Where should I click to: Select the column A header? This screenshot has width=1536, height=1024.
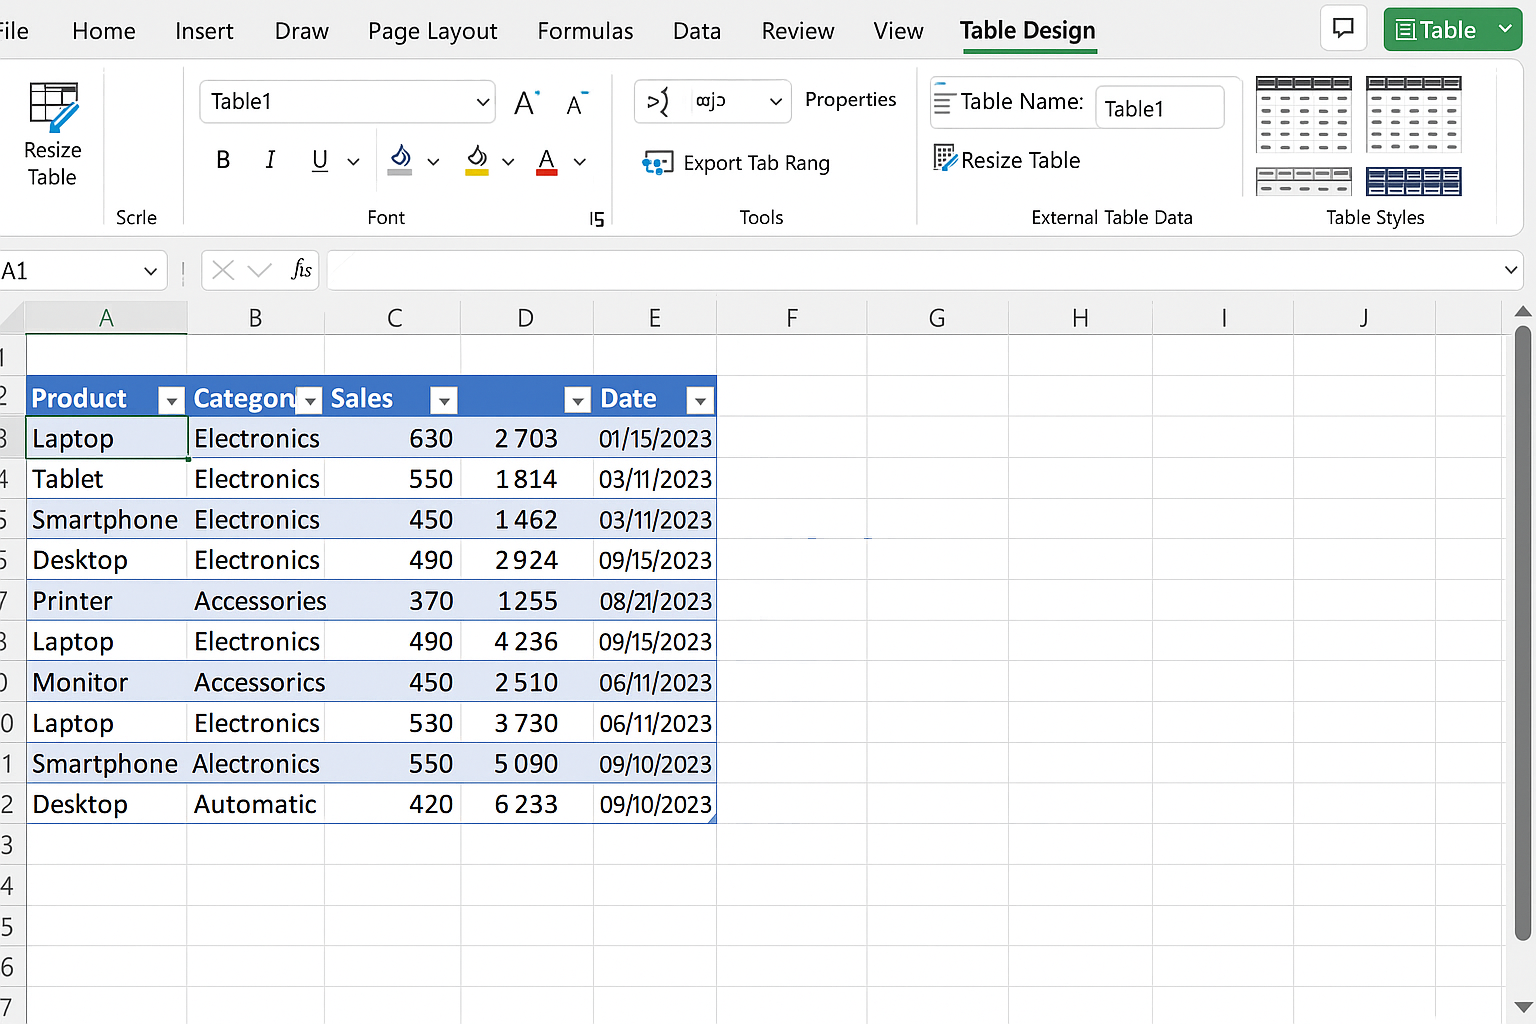pyautogui.click(x=106, y=318)
